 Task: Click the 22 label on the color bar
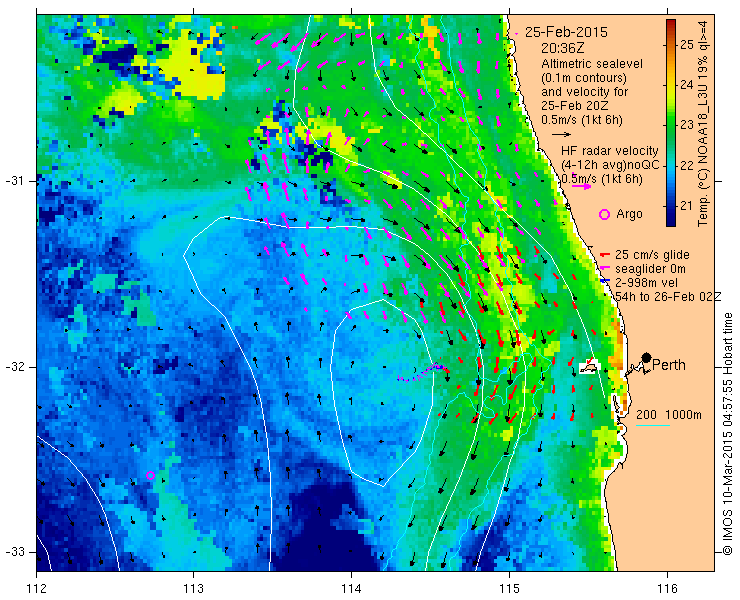point(687,166)
